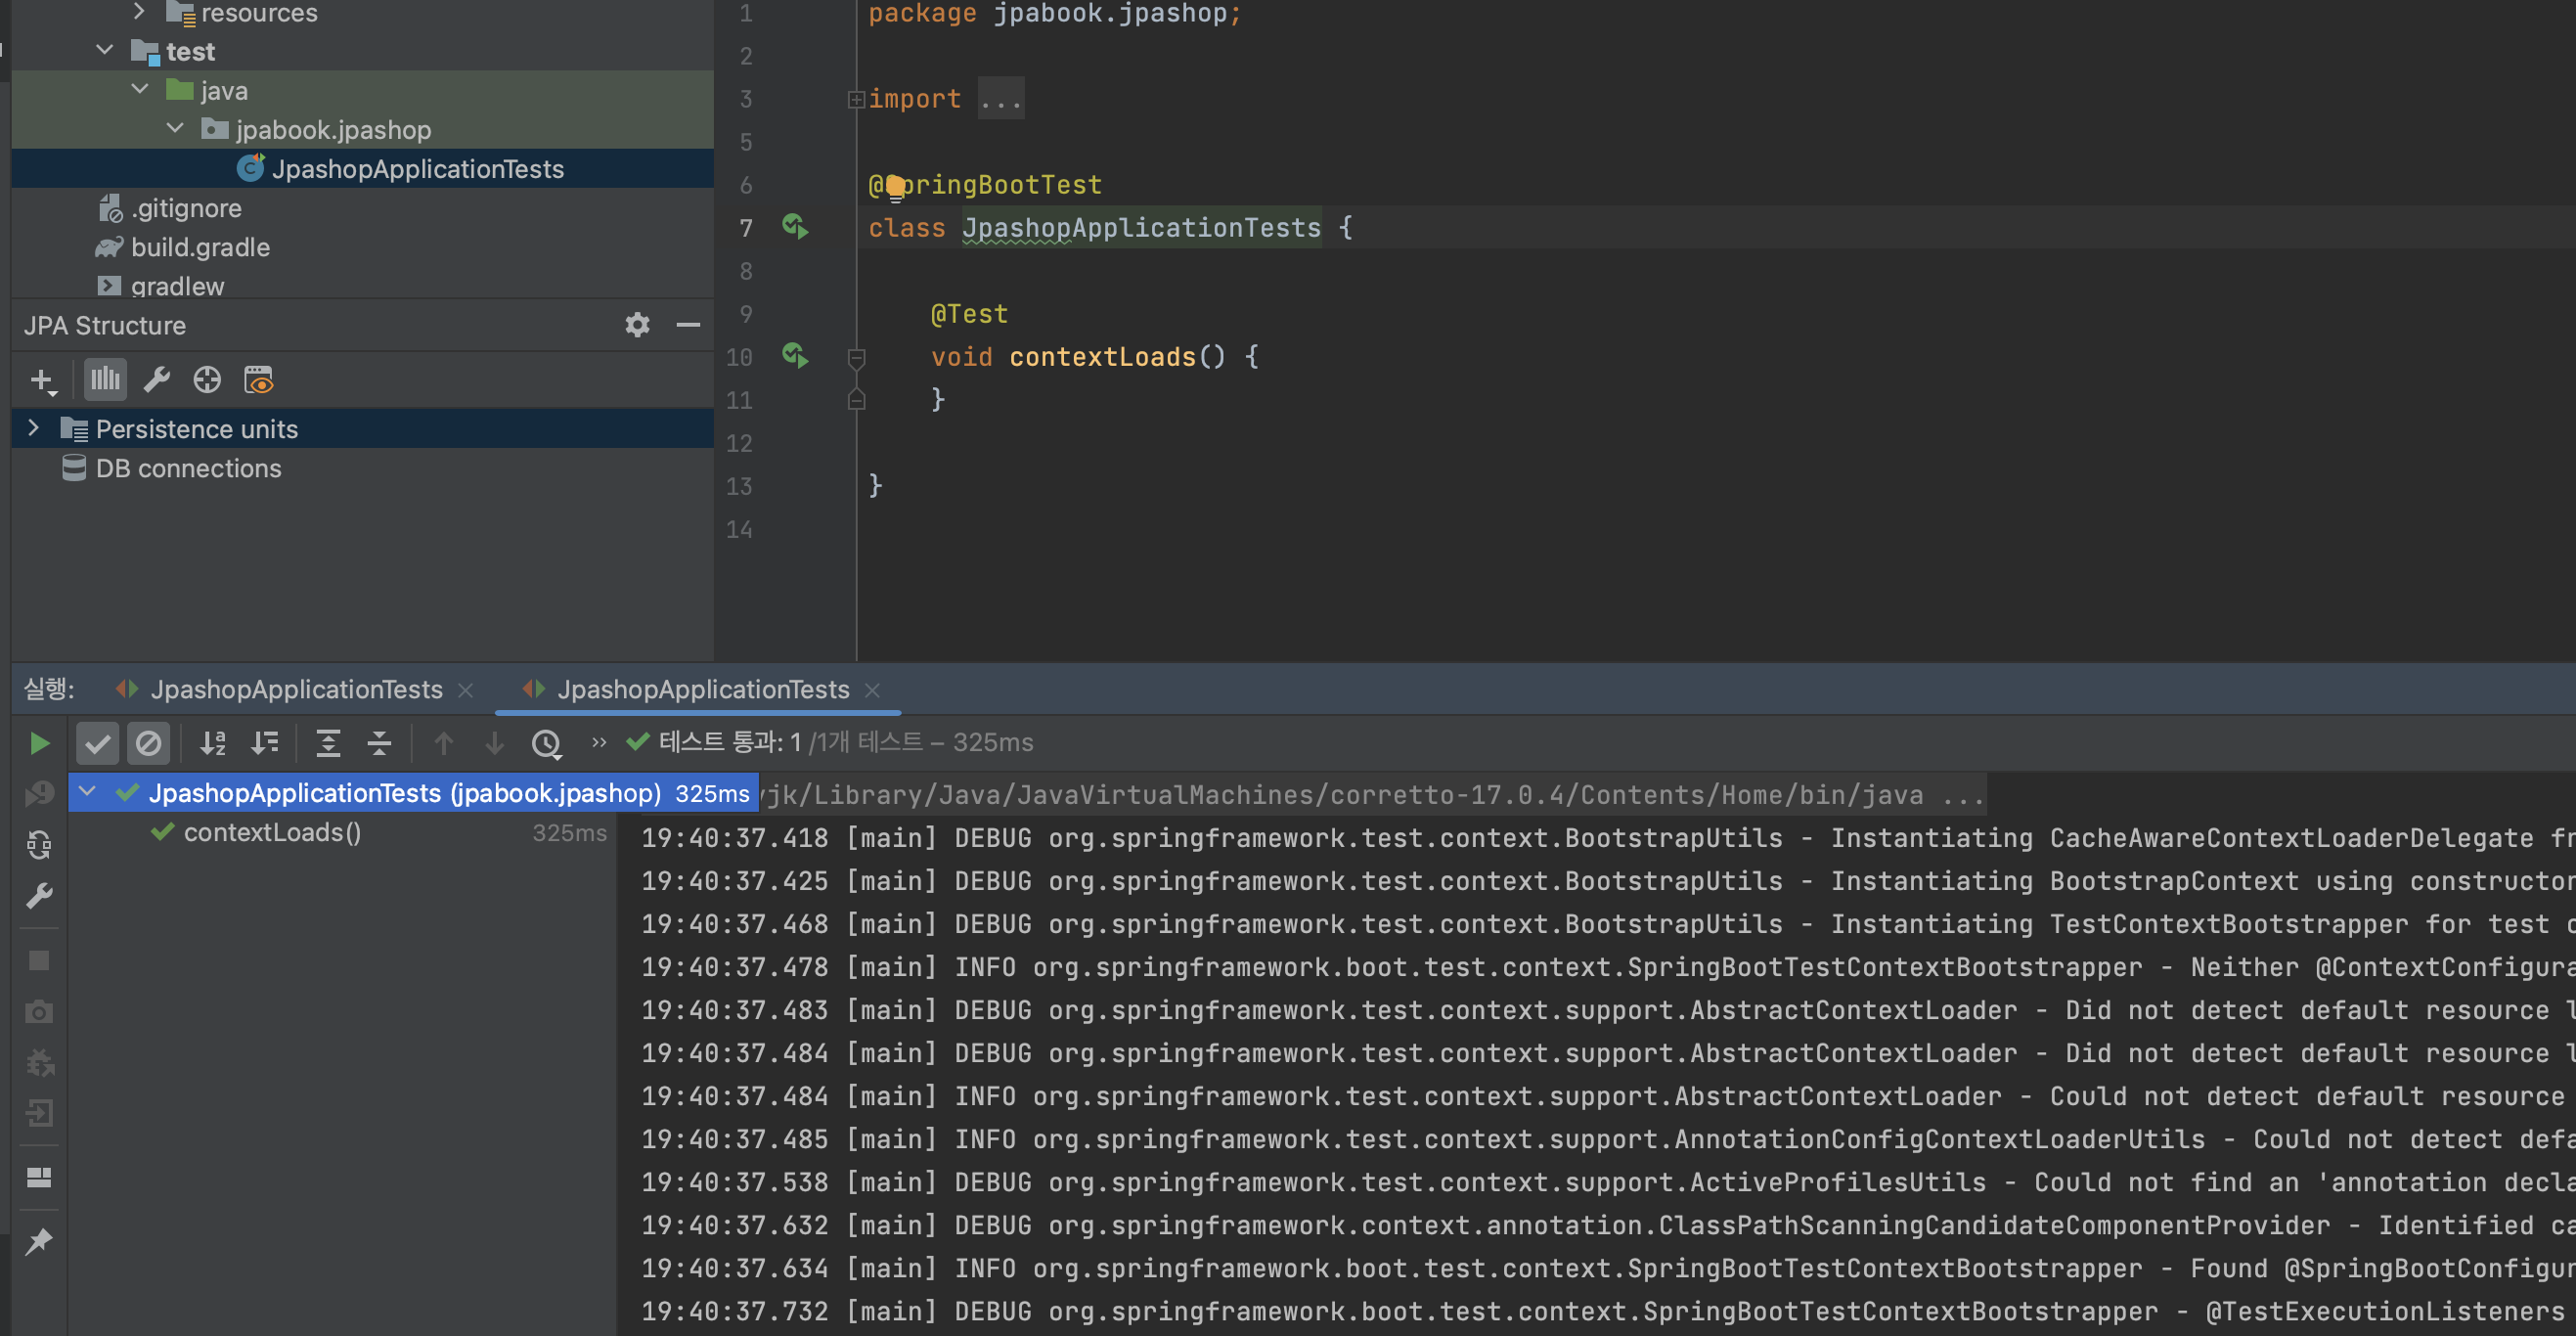Hide the JPA Structure panel
Viewport: 2576px width, 1336px height.
coord(688,325)
